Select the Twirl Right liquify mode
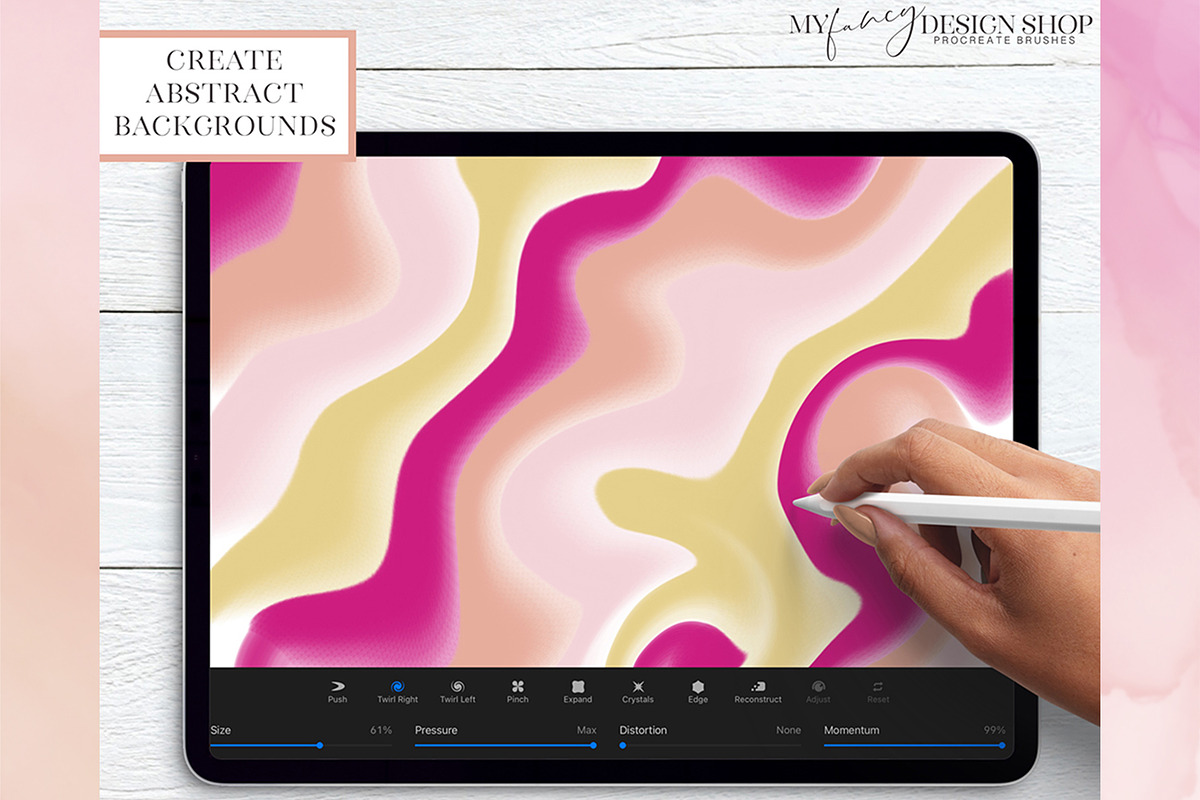Screen dimensions: 1200x800 397,692
